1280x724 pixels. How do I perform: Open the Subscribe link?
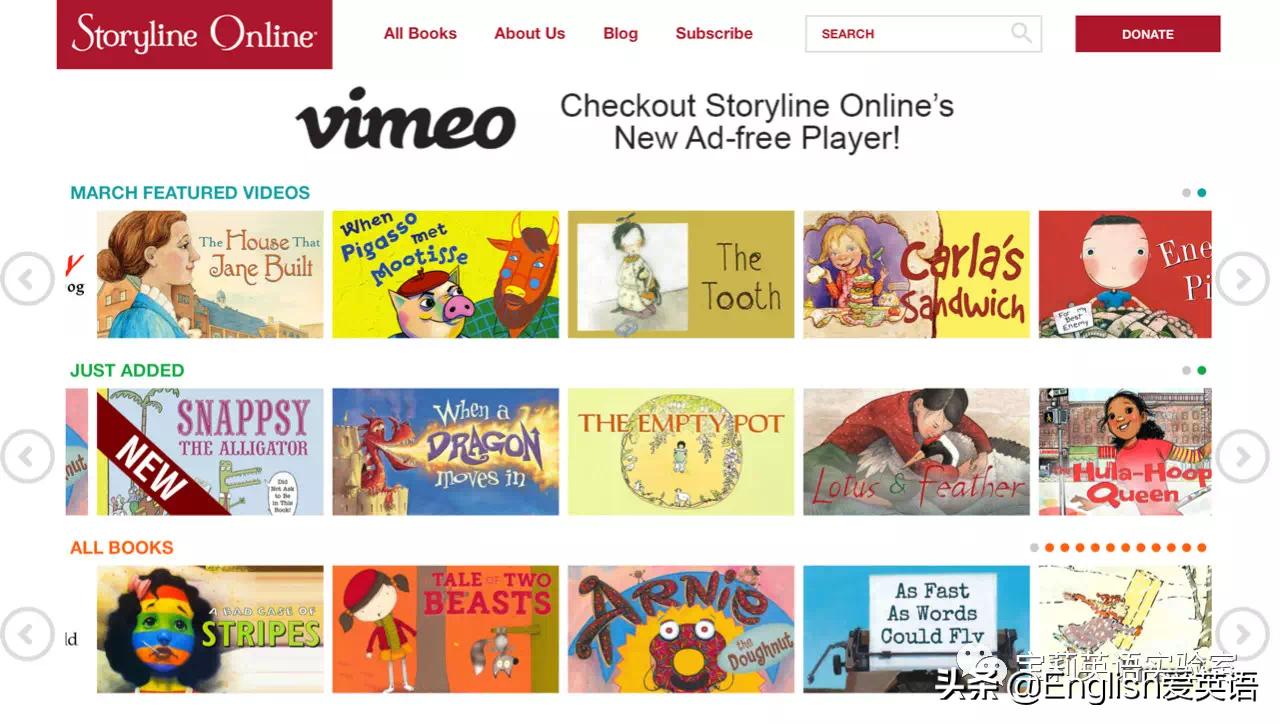[714, 33]
